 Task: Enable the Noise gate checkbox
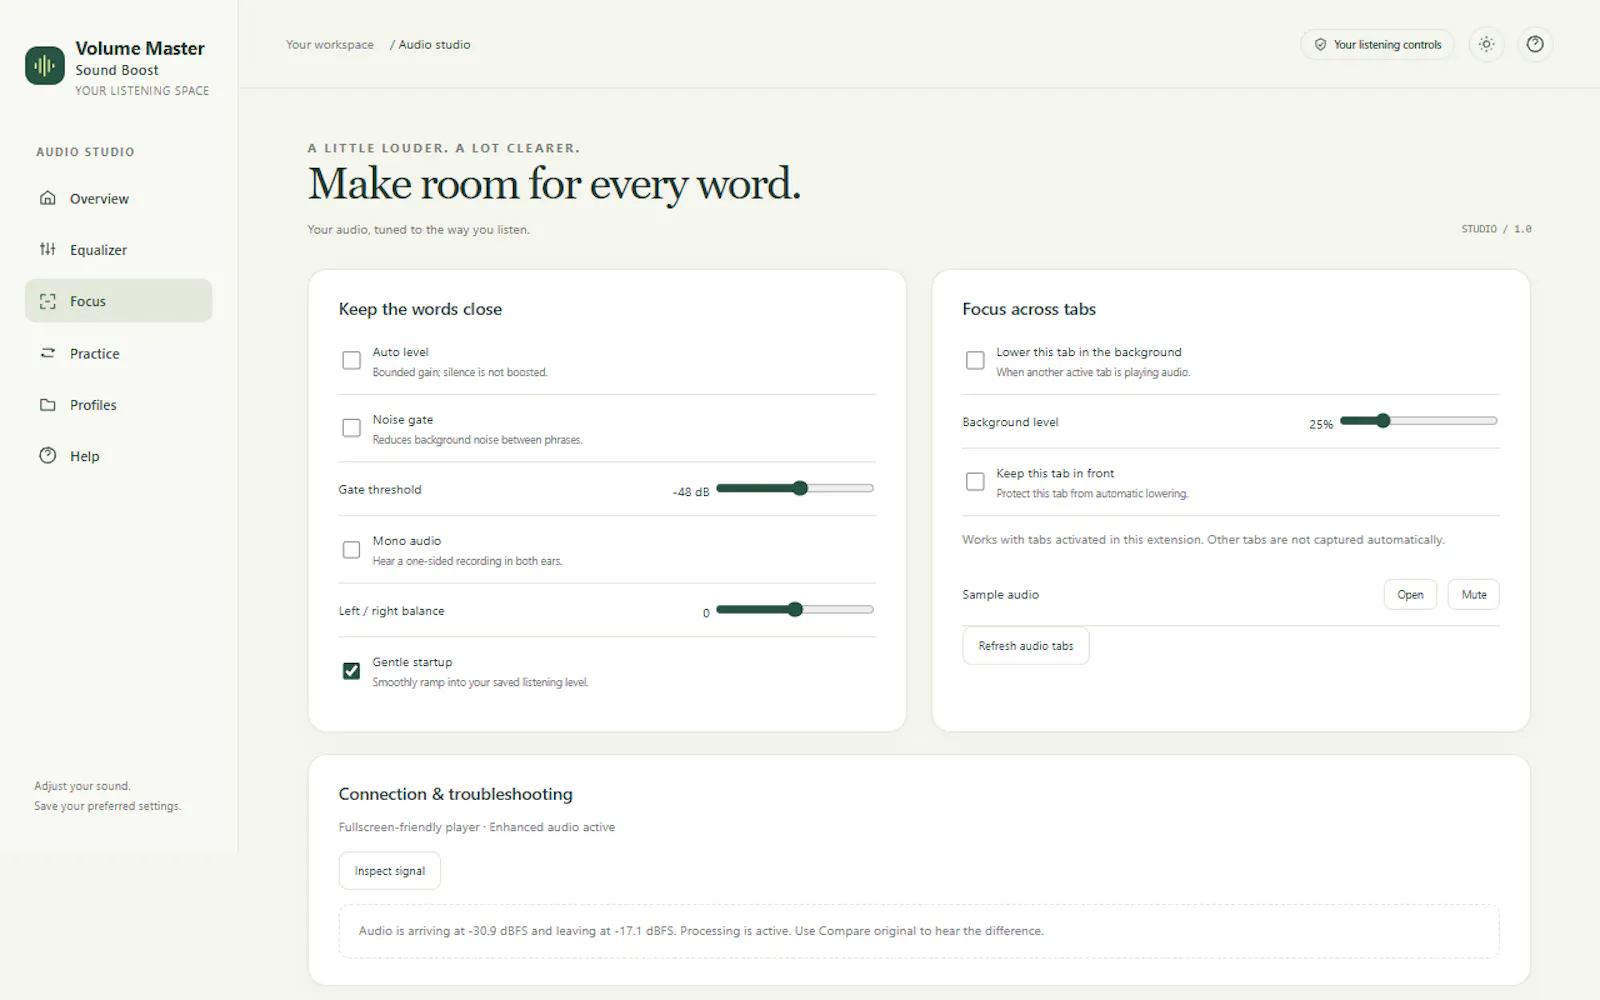point(351,428)
